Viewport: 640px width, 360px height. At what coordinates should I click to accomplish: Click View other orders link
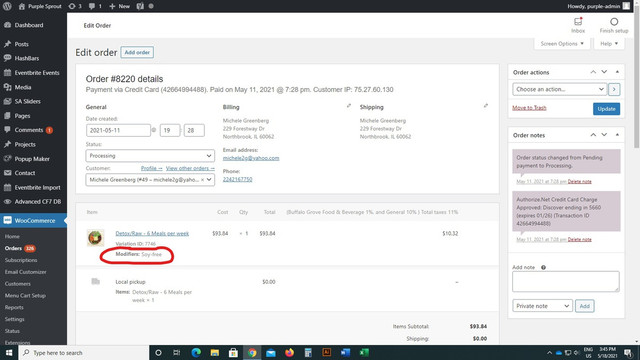(190, 168)
